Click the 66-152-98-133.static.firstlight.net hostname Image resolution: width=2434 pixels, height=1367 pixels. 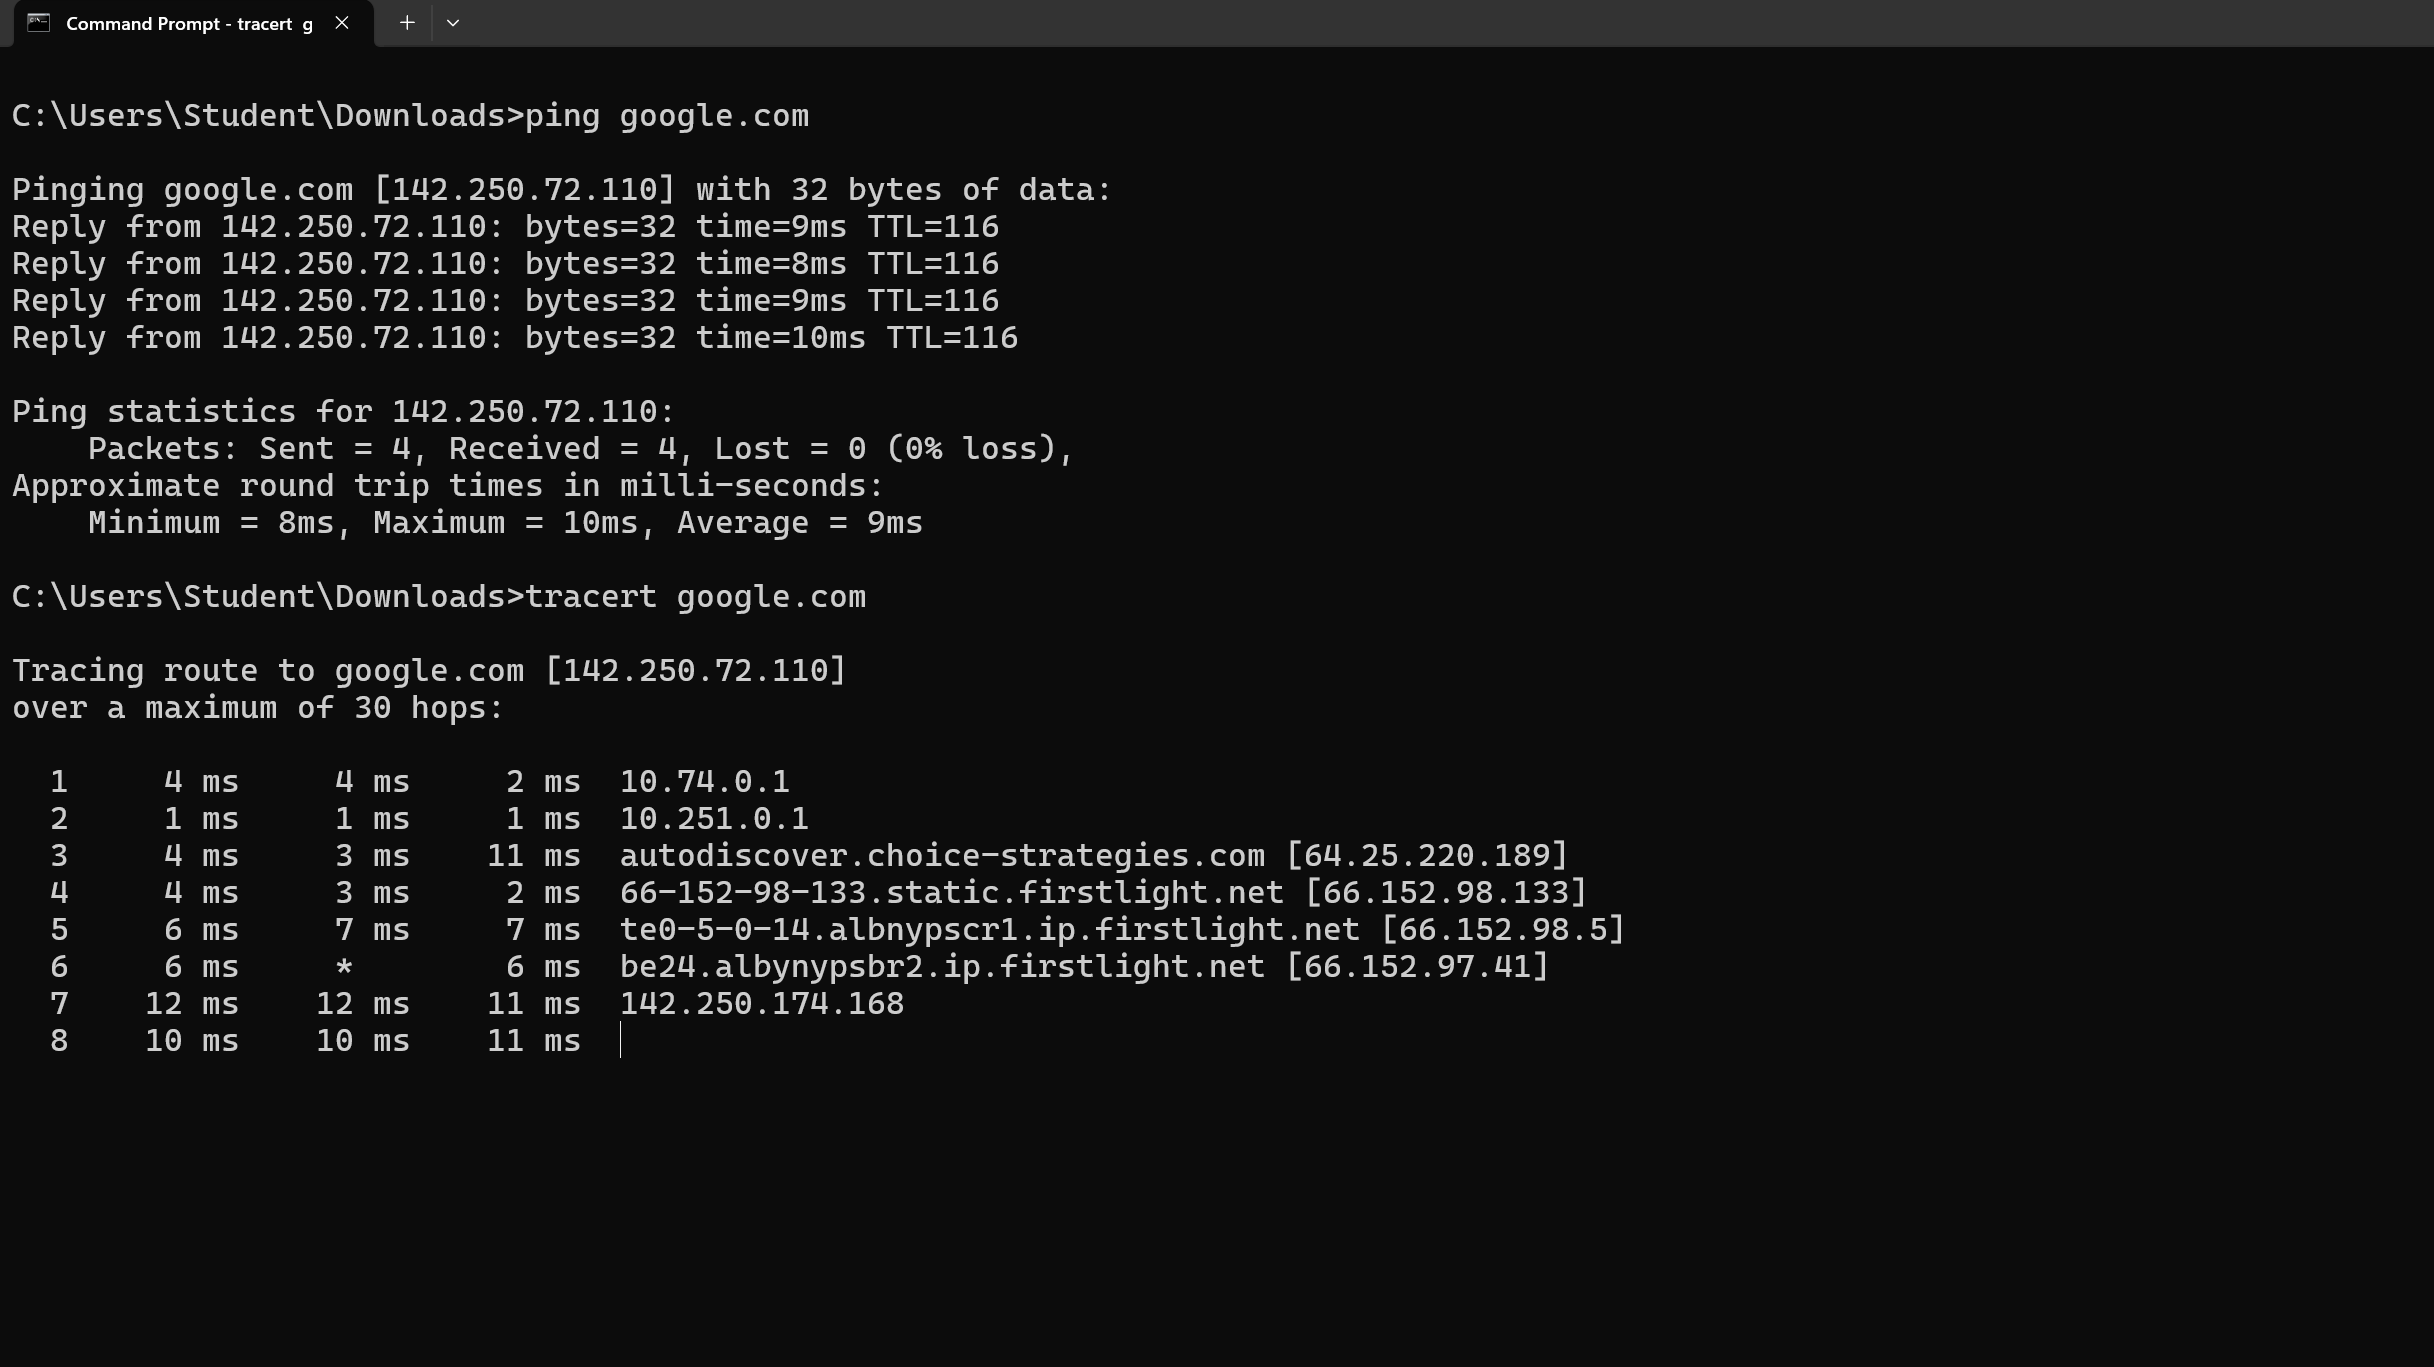[952, 893]
